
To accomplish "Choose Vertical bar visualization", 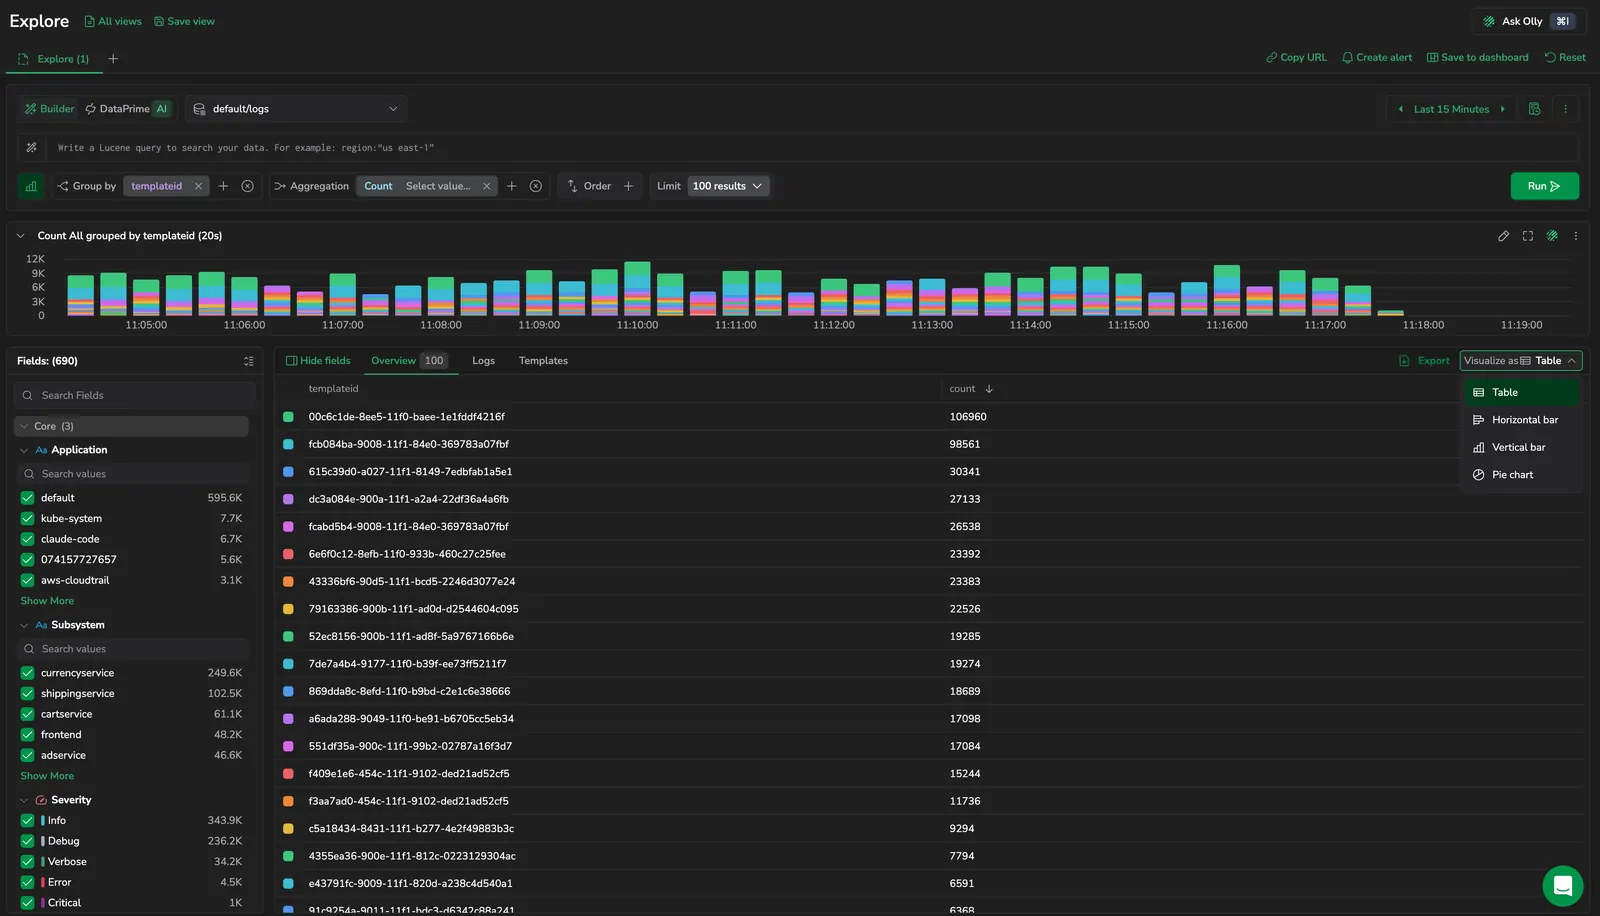I will click(1520, 447).
